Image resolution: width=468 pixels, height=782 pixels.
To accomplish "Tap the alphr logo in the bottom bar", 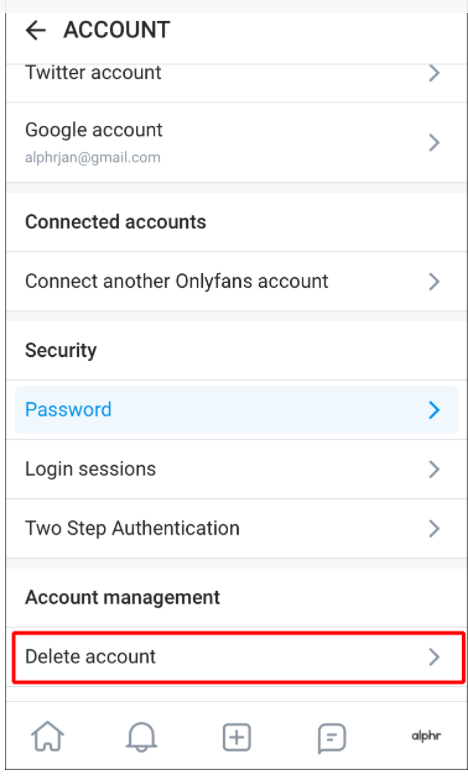I will 426,736.
